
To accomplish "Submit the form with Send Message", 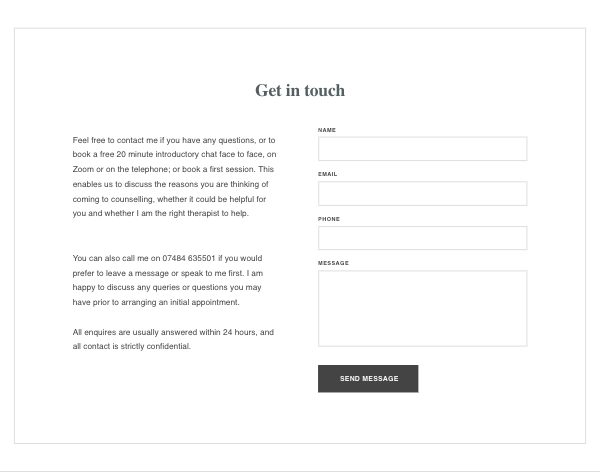I will click(x=368, y=379).
